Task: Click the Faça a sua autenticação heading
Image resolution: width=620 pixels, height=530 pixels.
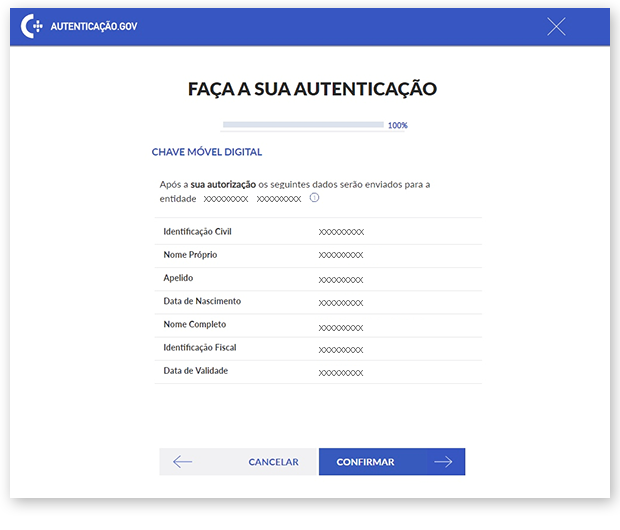Action: (x=312, y=89)
